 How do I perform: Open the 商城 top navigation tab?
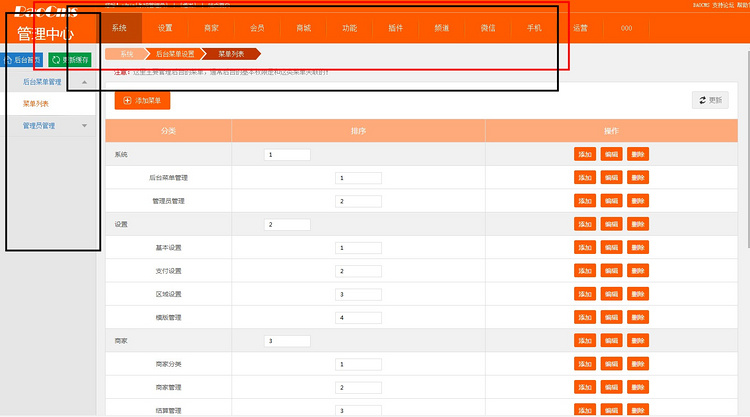tap(304, 28)
